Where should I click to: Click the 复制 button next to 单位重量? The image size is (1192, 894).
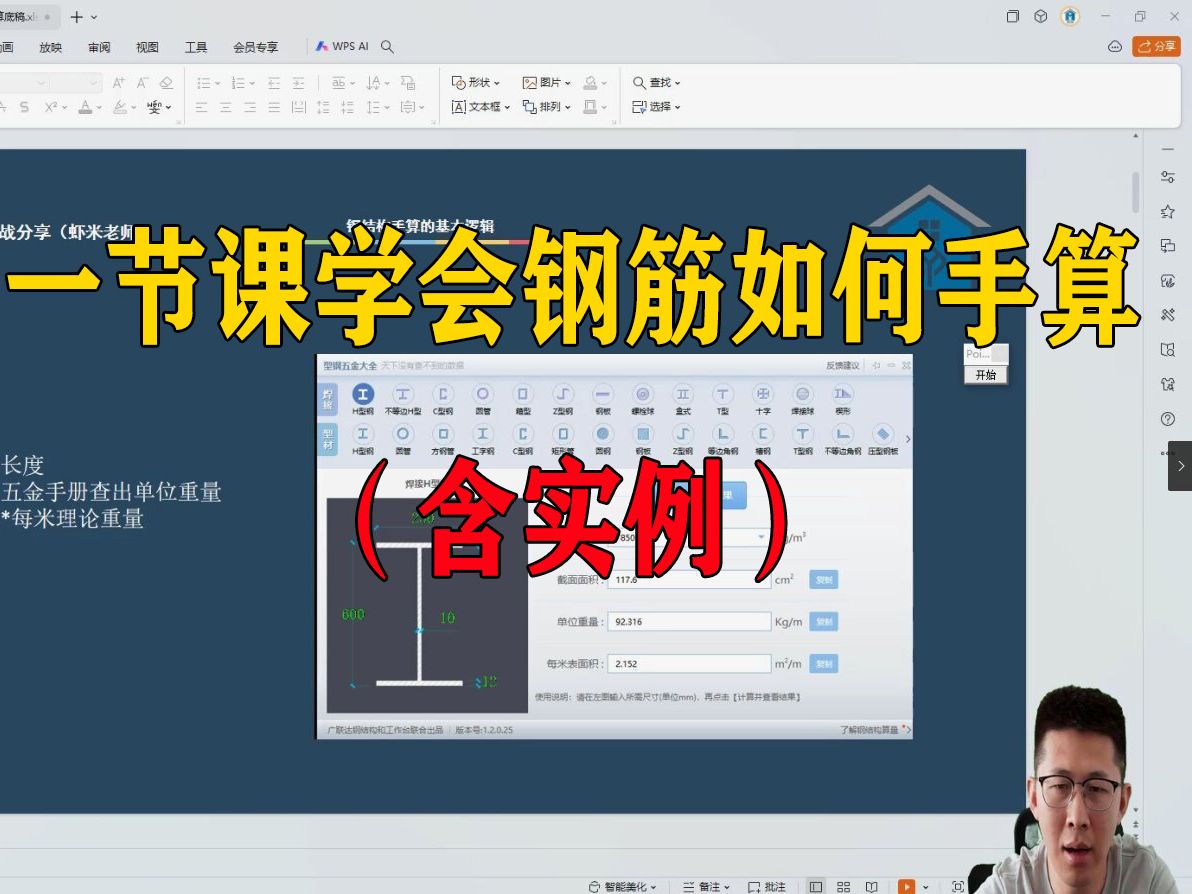coord(824,621)
